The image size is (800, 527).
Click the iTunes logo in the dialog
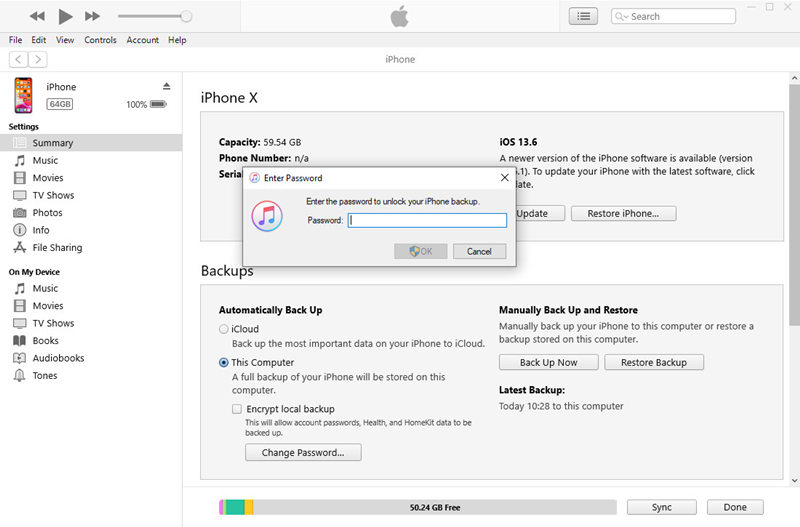[x=267, y=216]
